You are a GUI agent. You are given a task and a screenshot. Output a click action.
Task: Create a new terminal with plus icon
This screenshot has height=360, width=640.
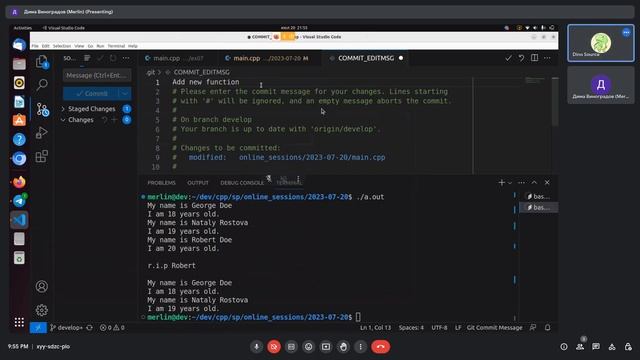502,182
